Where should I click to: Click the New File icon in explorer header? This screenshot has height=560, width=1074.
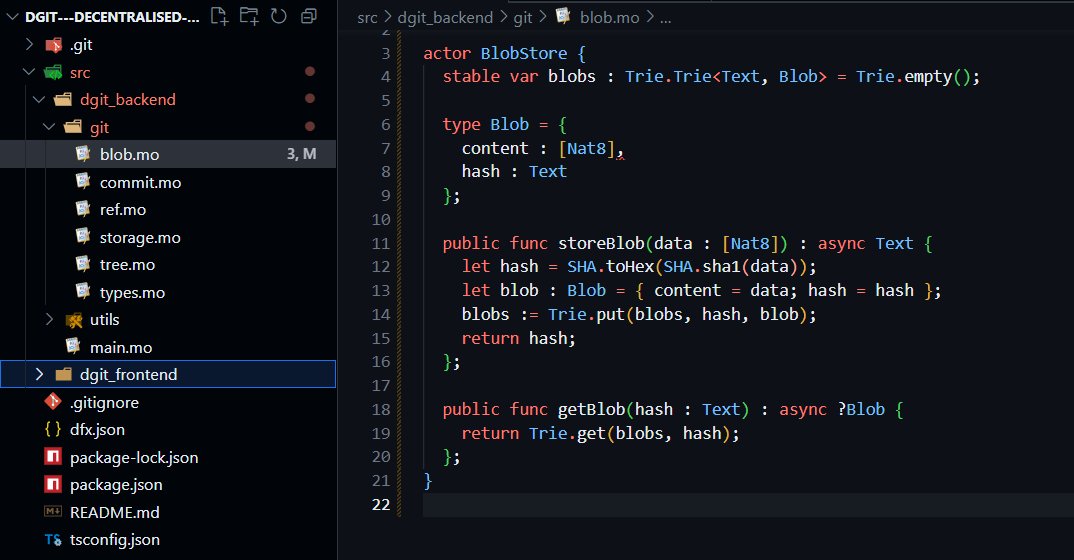coord(219,16)
